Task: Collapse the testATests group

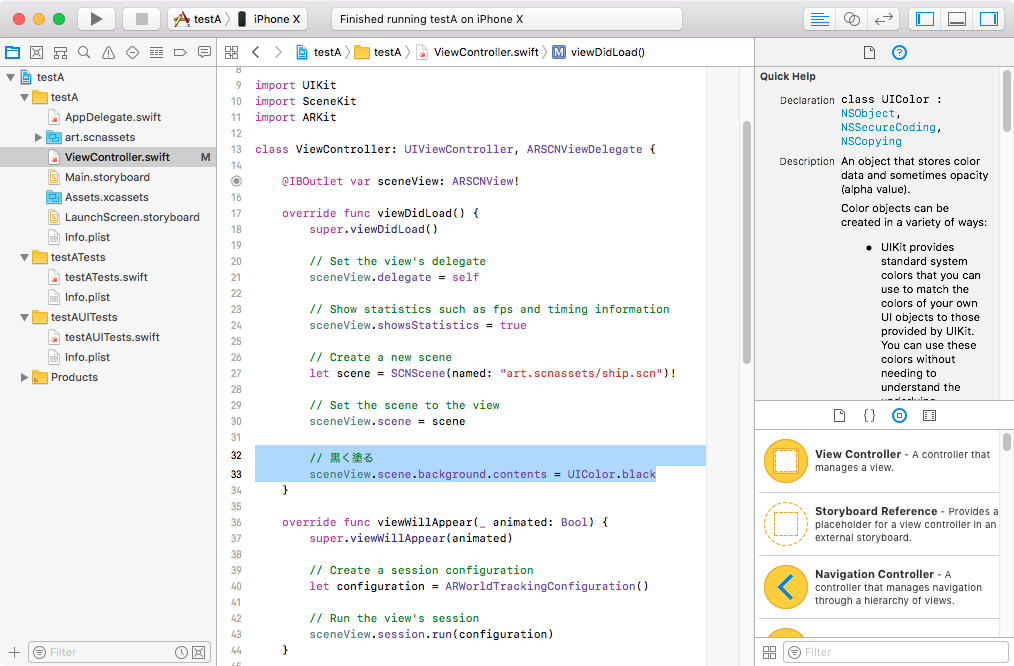Action: pos(24,257)
